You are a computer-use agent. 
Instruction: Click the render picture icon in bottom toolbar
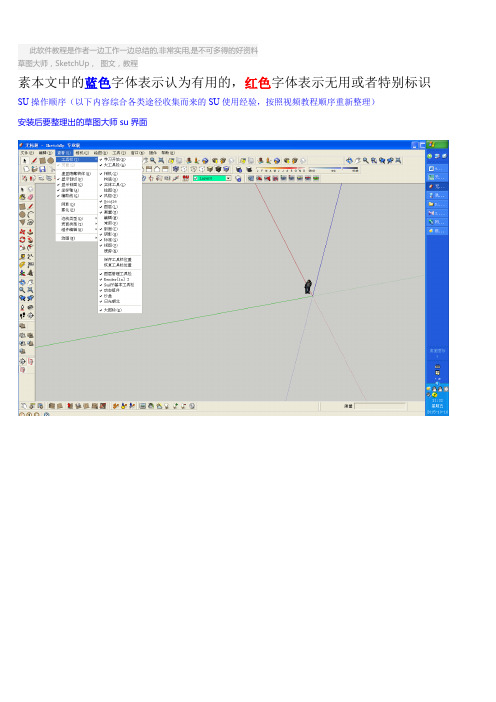(142, 406)
